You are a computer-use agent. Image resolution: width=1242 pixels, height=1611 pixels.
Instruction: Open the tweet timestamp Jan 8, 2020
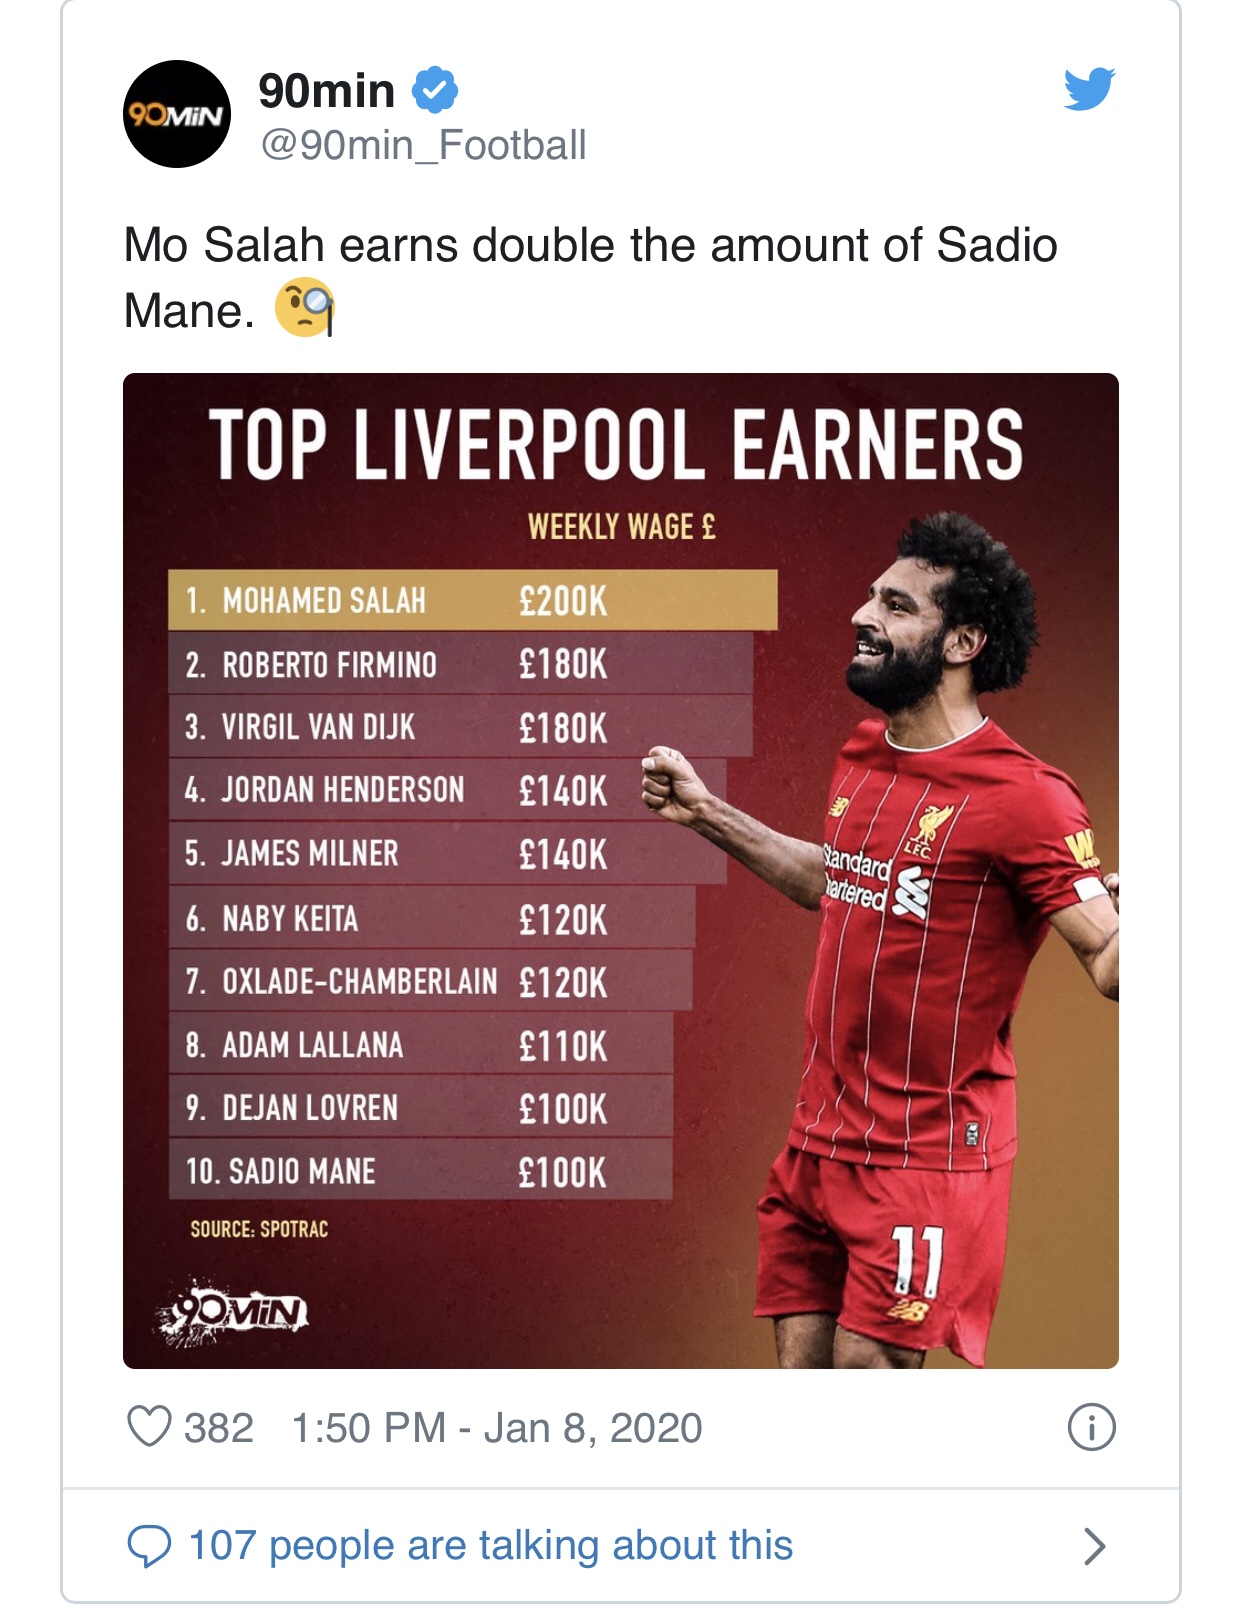497,1428
